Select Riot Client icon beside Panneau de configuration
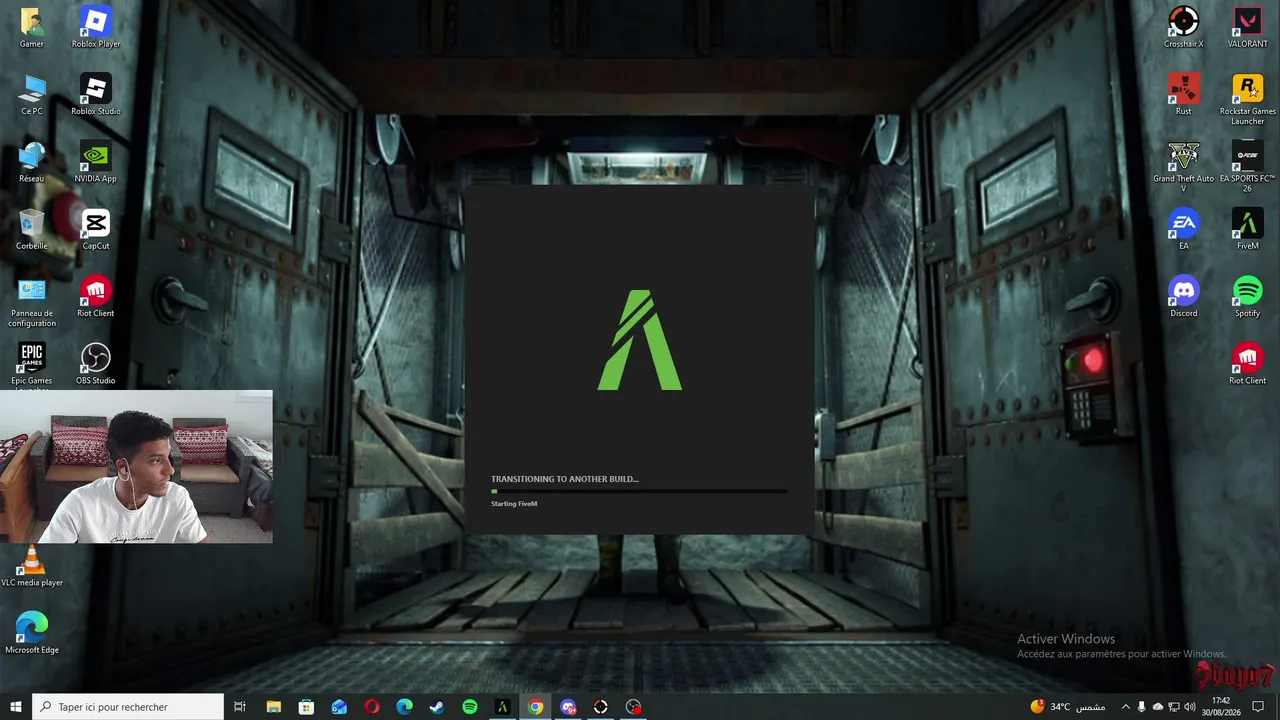1280x720 pixels. (96, 296)
